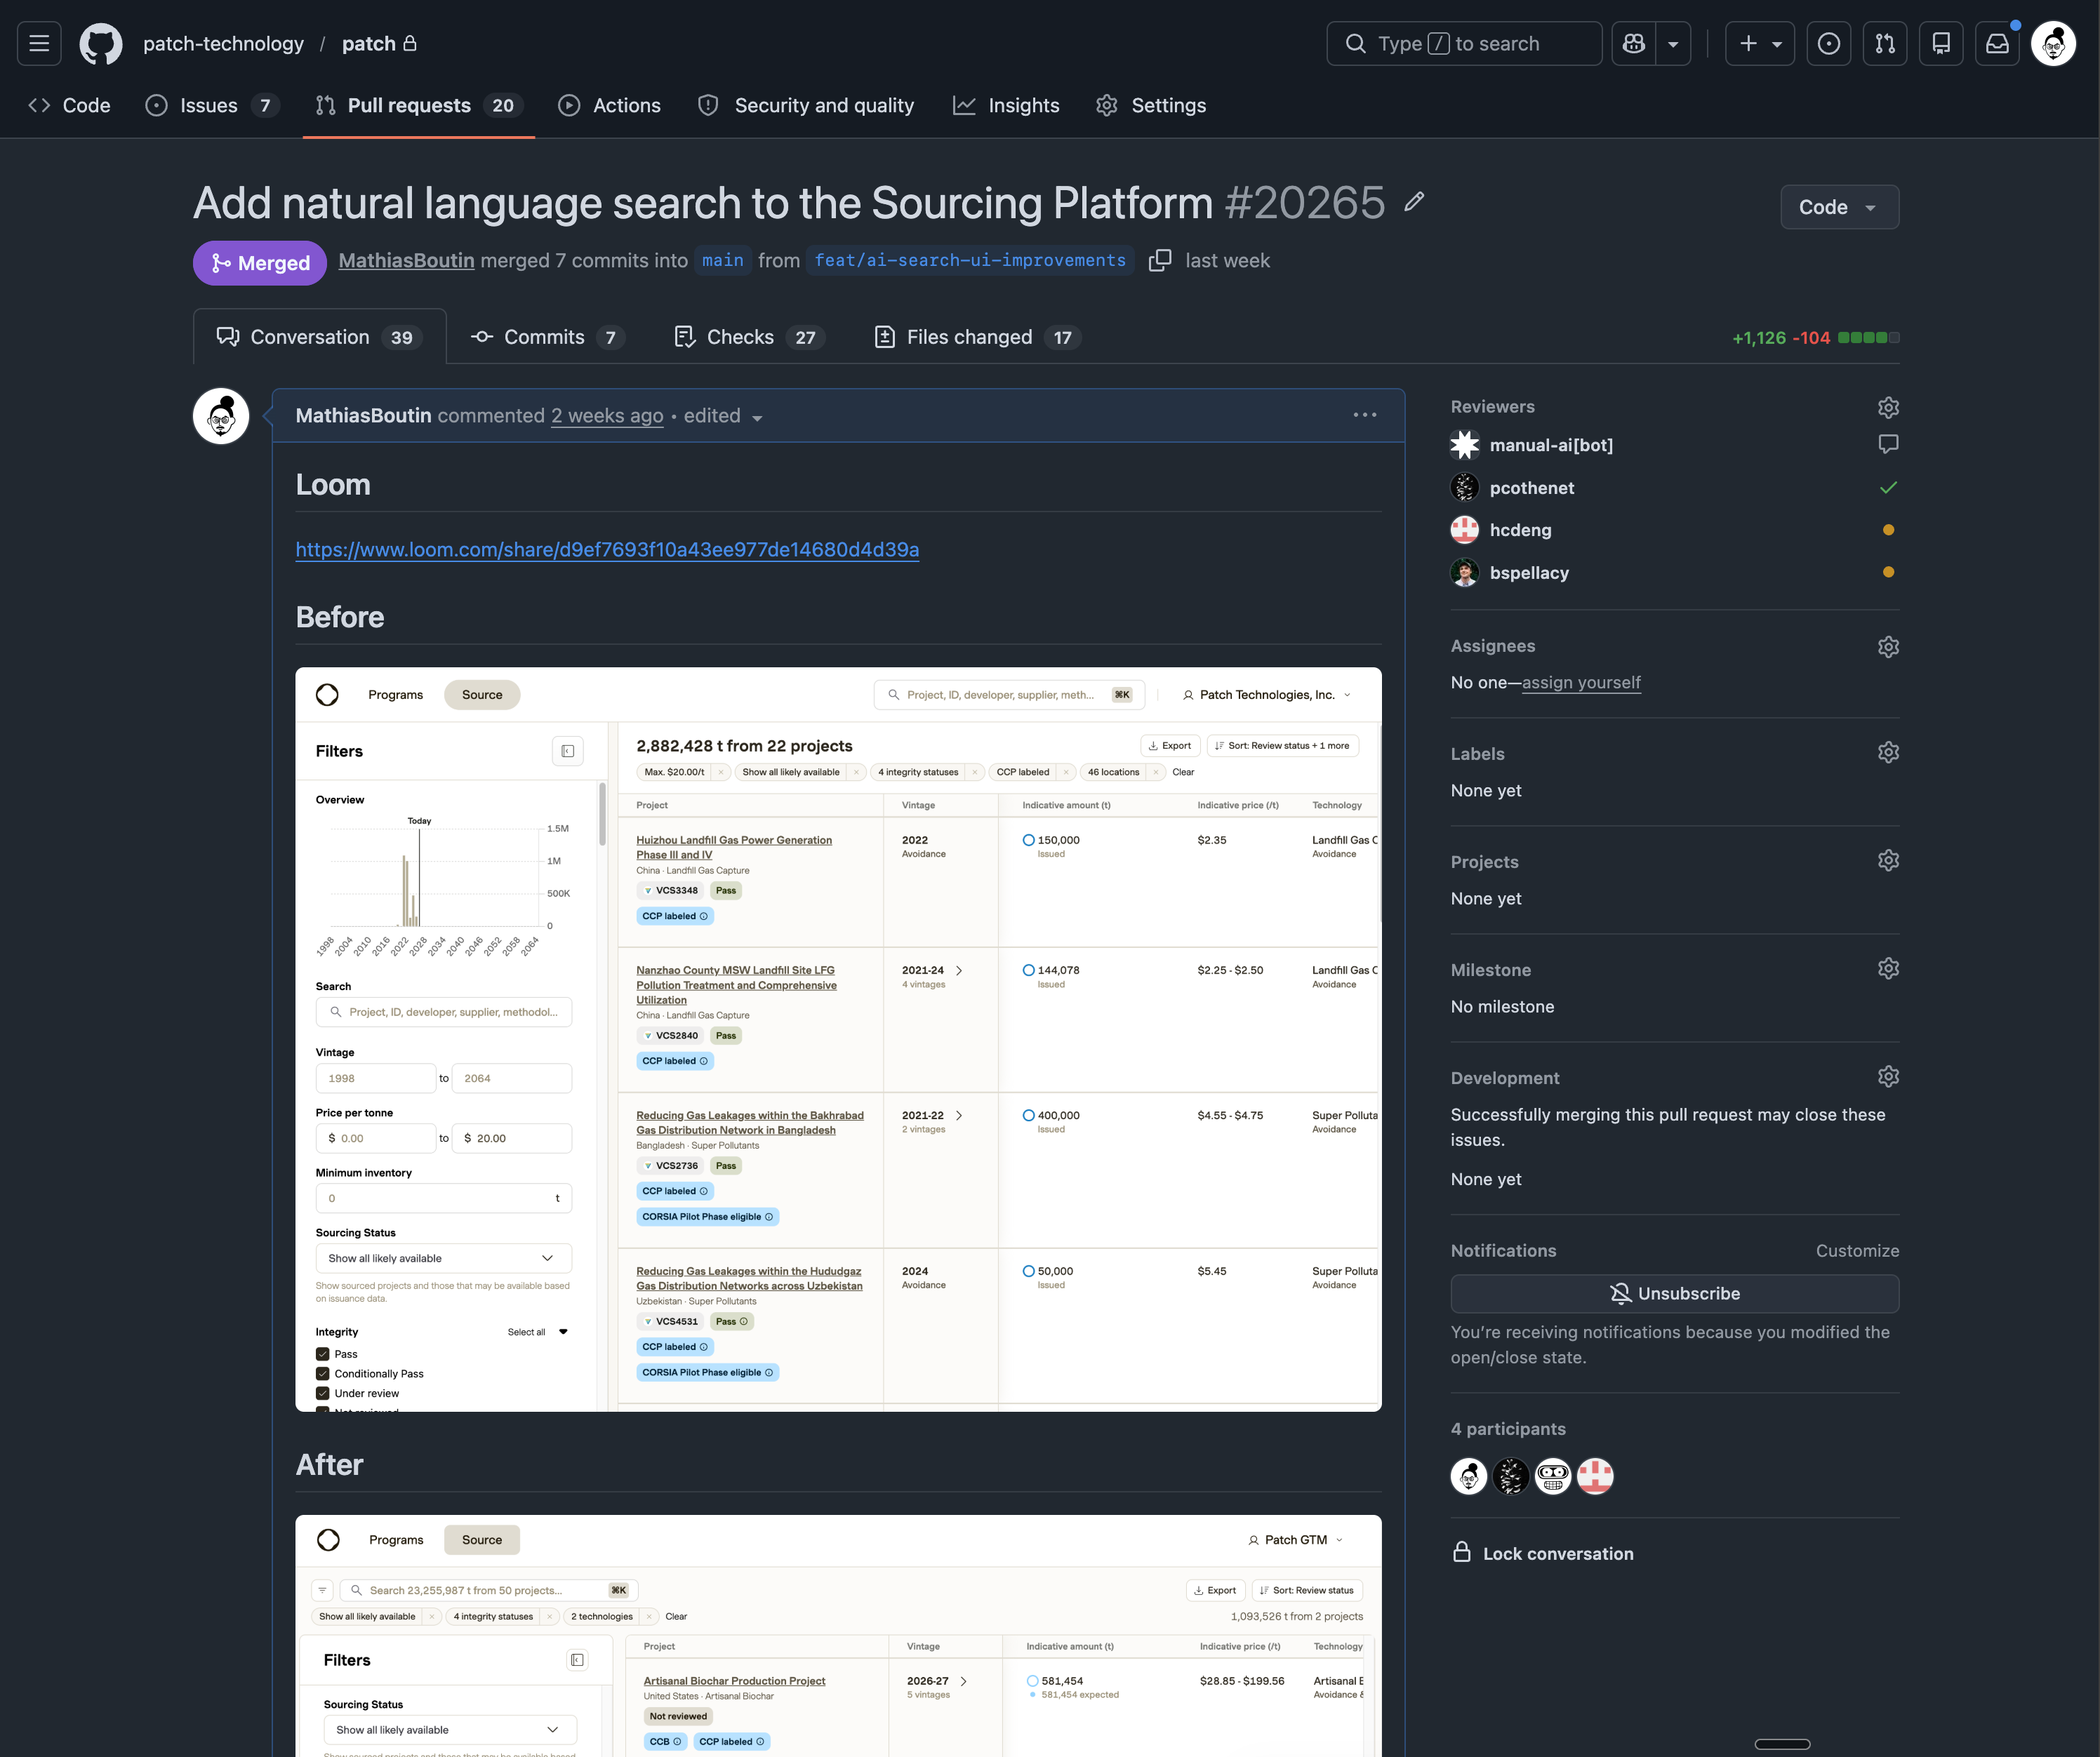Screen dimensions: 2100x1757
Task: Click the main branch link
Action: [722, 261]
